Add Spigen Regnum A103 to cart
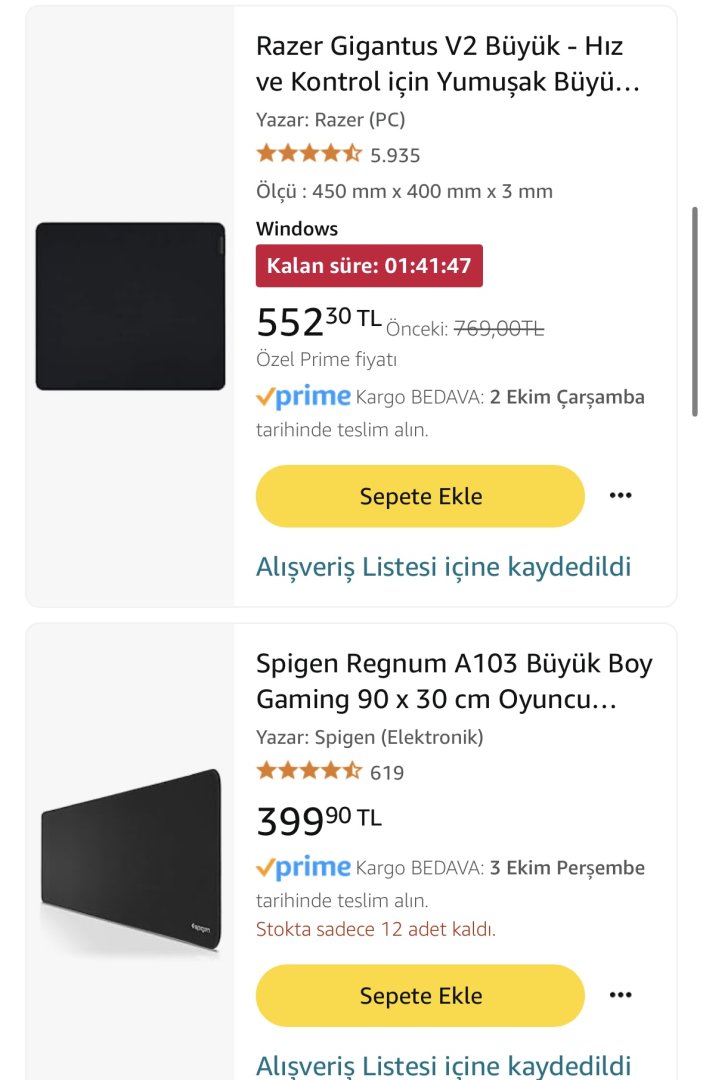703x1080 pixels. 420,995
